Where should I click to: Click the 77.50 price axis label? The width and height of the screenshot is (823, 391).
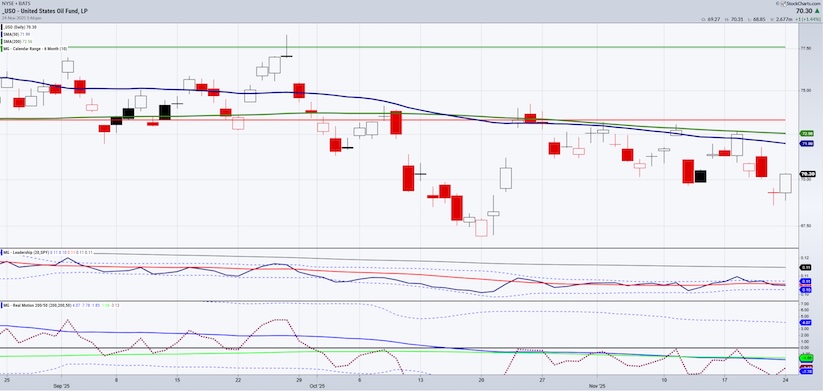(x=806, y=48)
